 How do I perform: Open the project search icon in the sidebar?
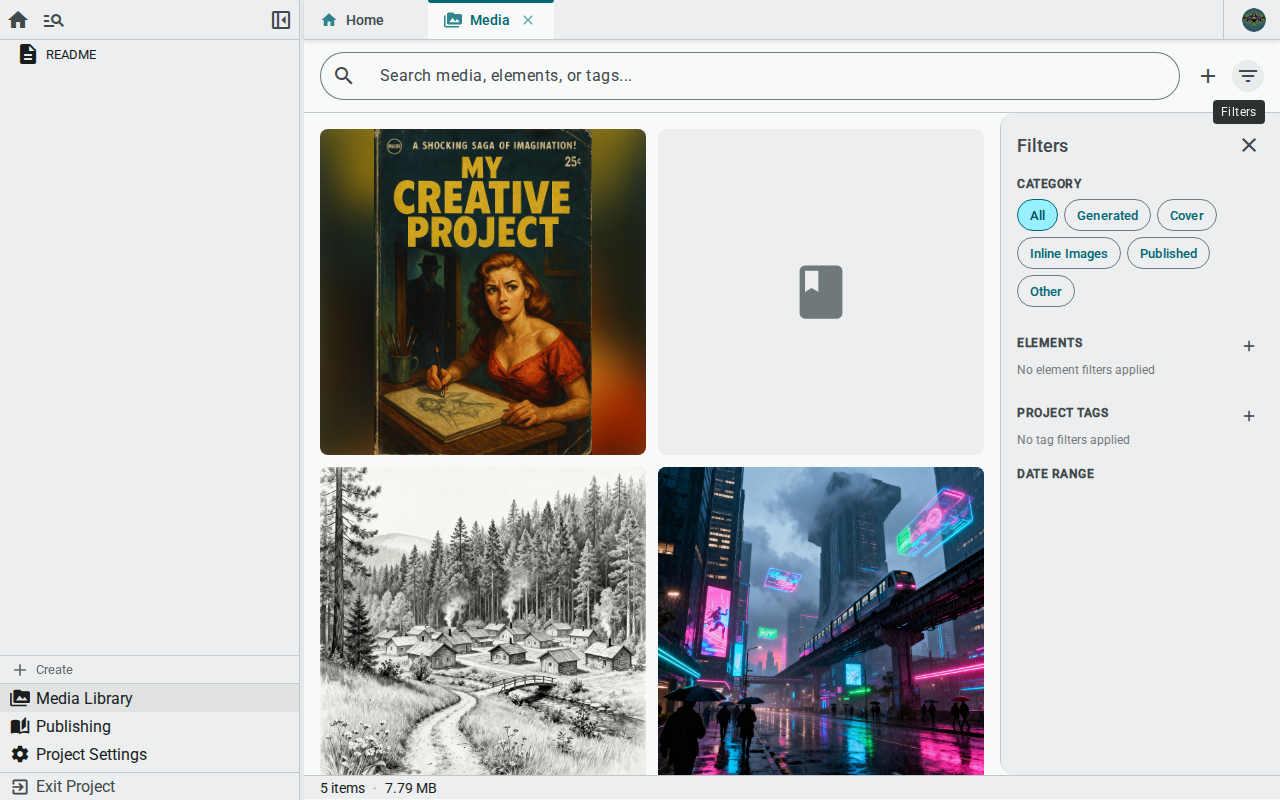click(54, 20)
